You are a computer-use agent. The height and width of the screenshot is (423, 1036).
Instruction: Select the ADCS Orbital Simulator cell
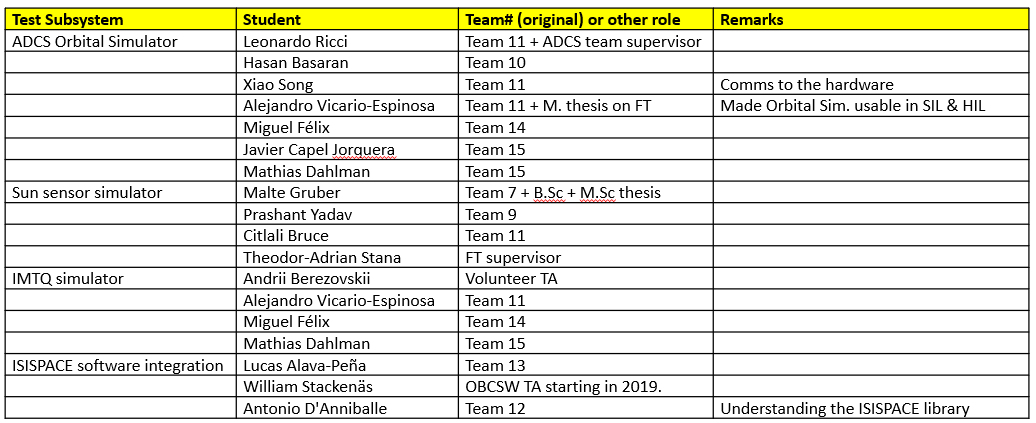(x=94, y=41)
